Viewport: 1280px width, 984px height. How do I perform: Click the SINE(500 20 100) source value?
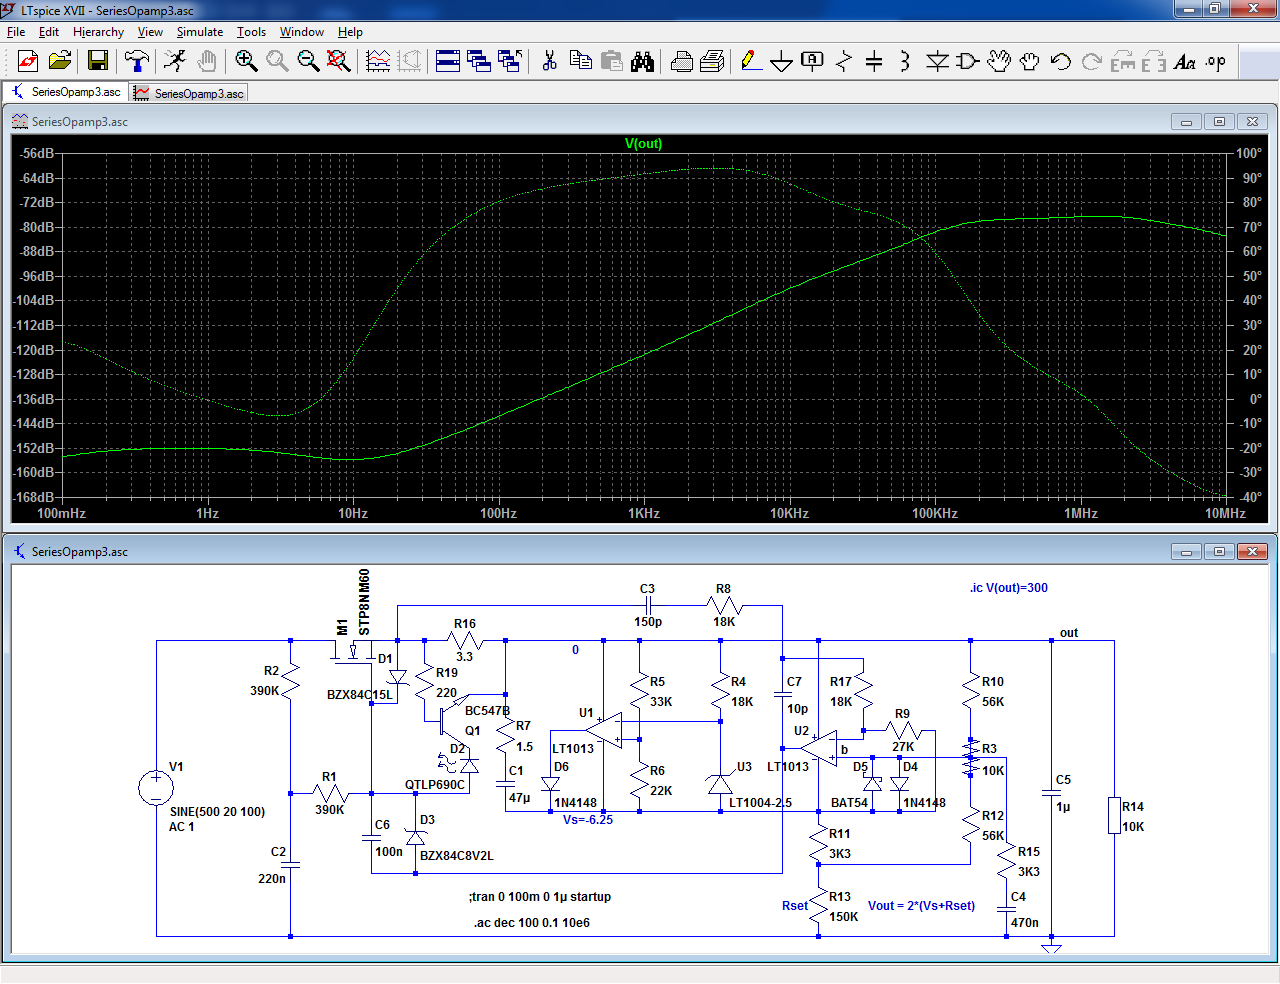pyautogui.click(x=217, y=812)
